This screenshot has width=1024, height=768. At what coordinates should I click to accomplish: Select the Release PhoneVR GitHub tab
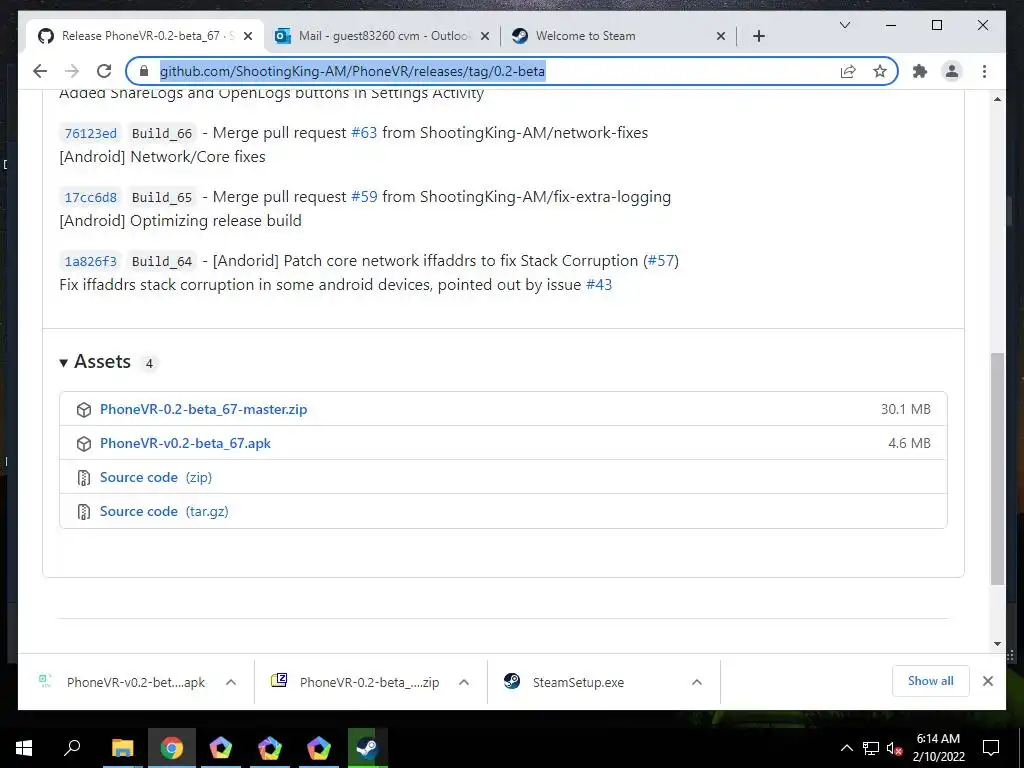[145, 36]
